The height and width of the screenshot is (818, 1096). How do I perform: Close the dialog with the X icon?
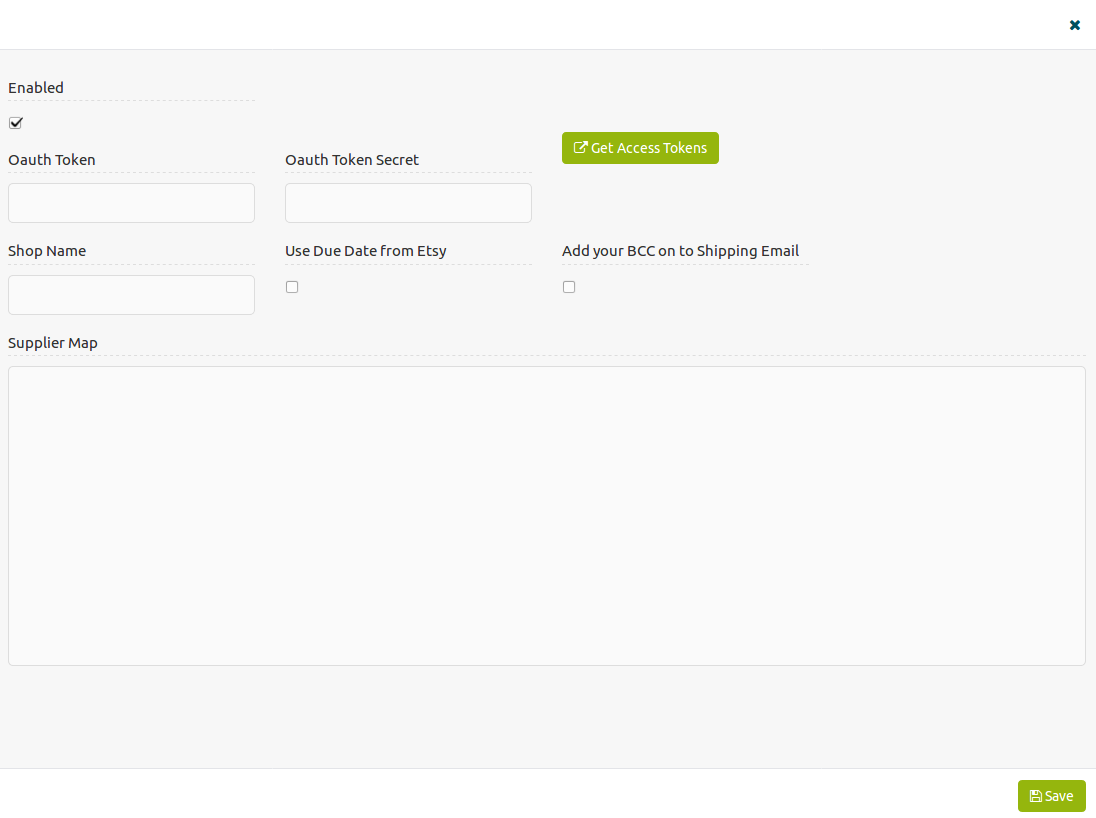[1074, 25]
